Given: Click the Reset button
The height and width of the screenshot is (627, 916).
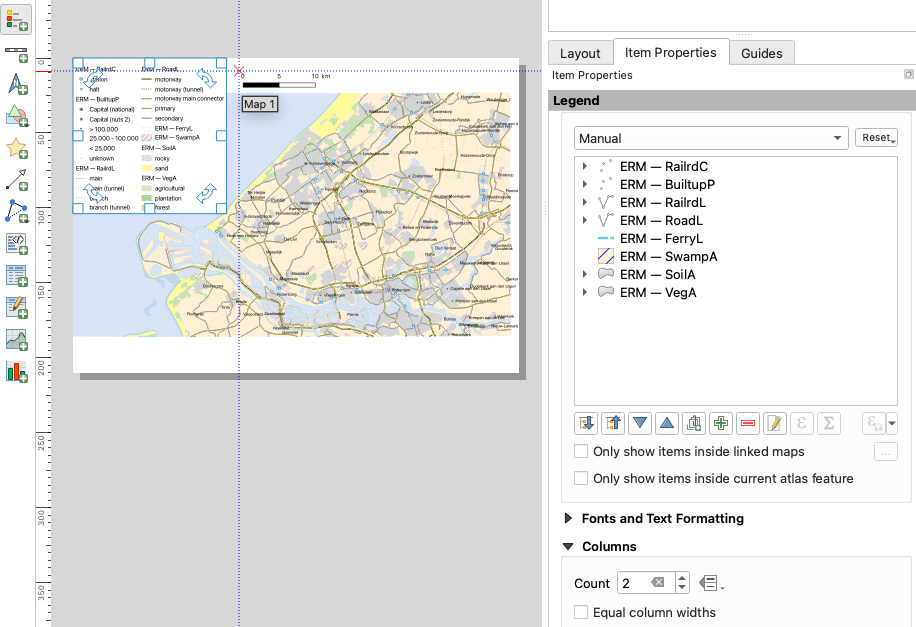Looking at the screenshot, I should (x=876, y=138).
